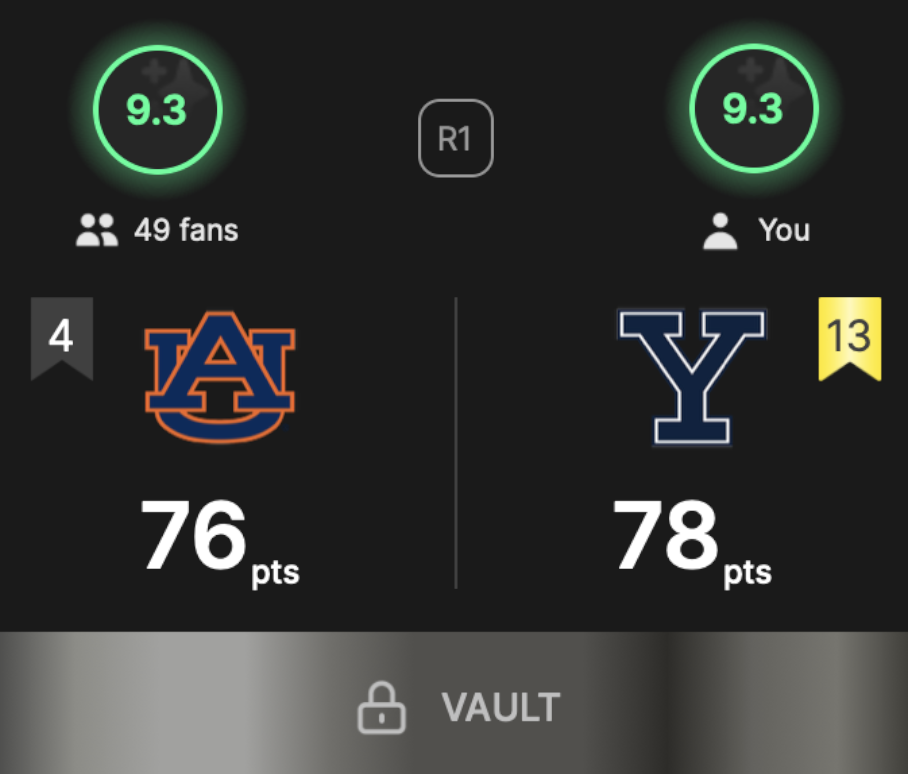Click the vertical divider between teams
This screenshot has height=774, width=908.
click(x=456, y=443)
